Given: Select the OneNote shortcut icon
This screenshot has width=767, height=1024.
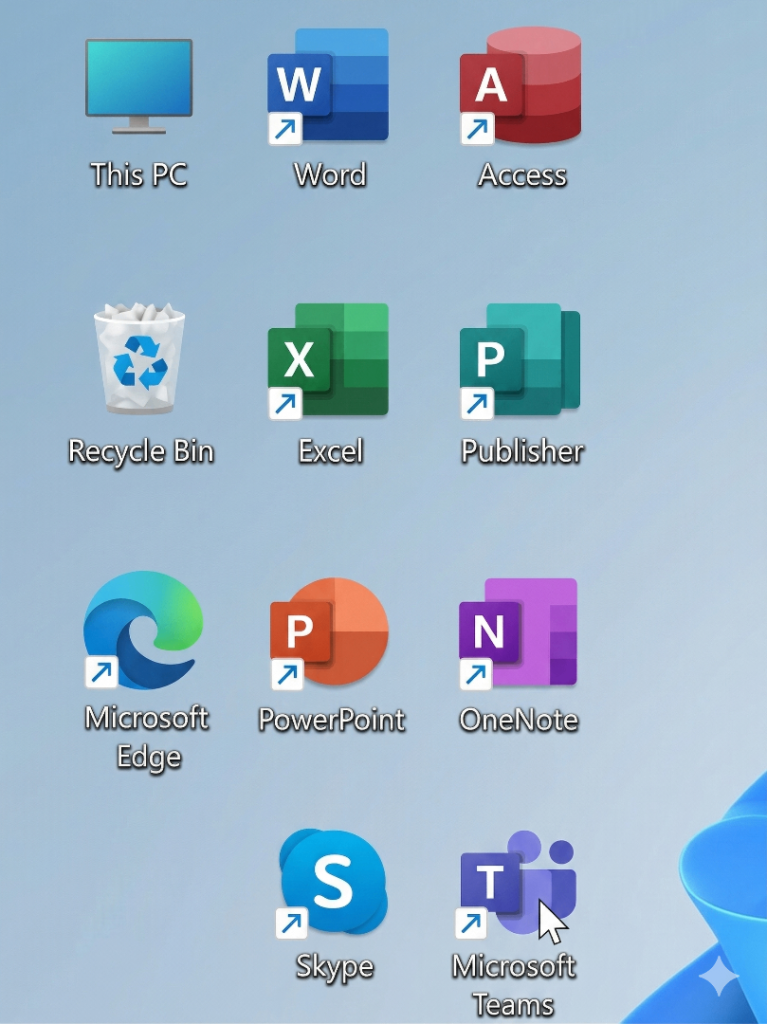Looking at the screenshot, I should click(x=518, y=633).
